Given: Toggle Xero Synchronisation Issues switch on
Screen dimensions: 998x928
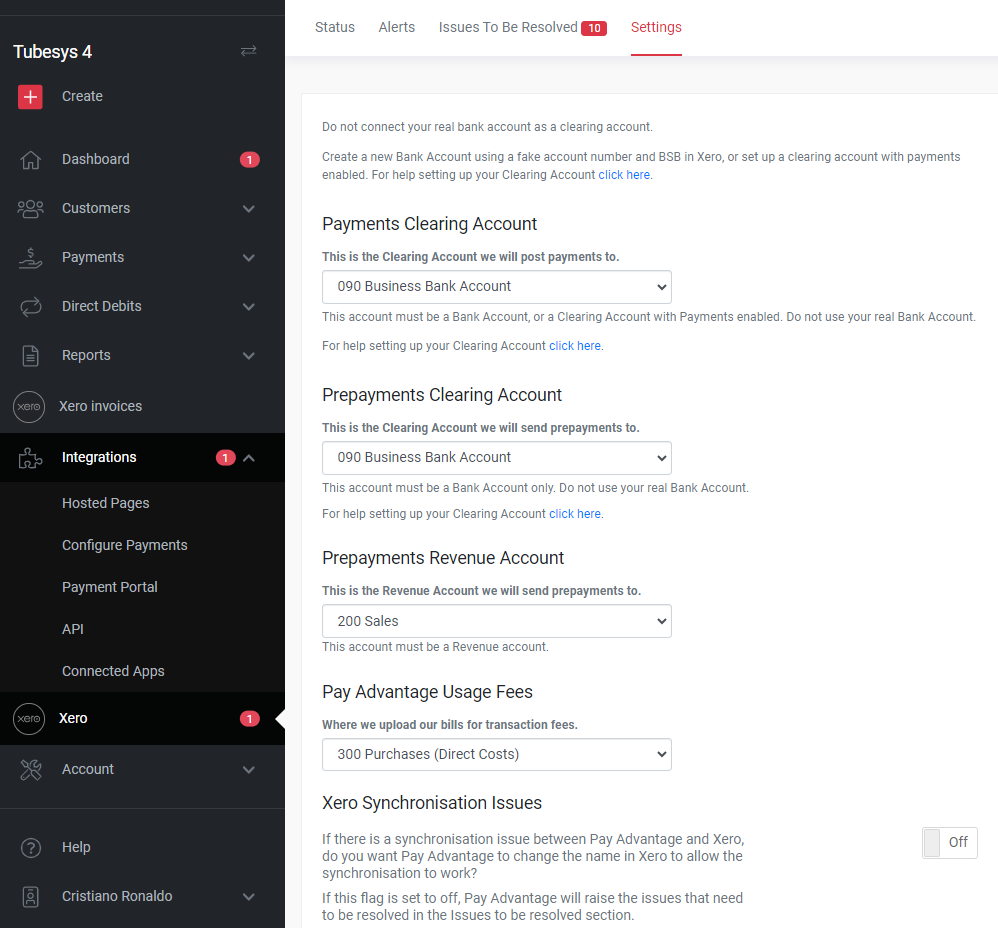Looking at the screenshot, I should tap(949, 842).
